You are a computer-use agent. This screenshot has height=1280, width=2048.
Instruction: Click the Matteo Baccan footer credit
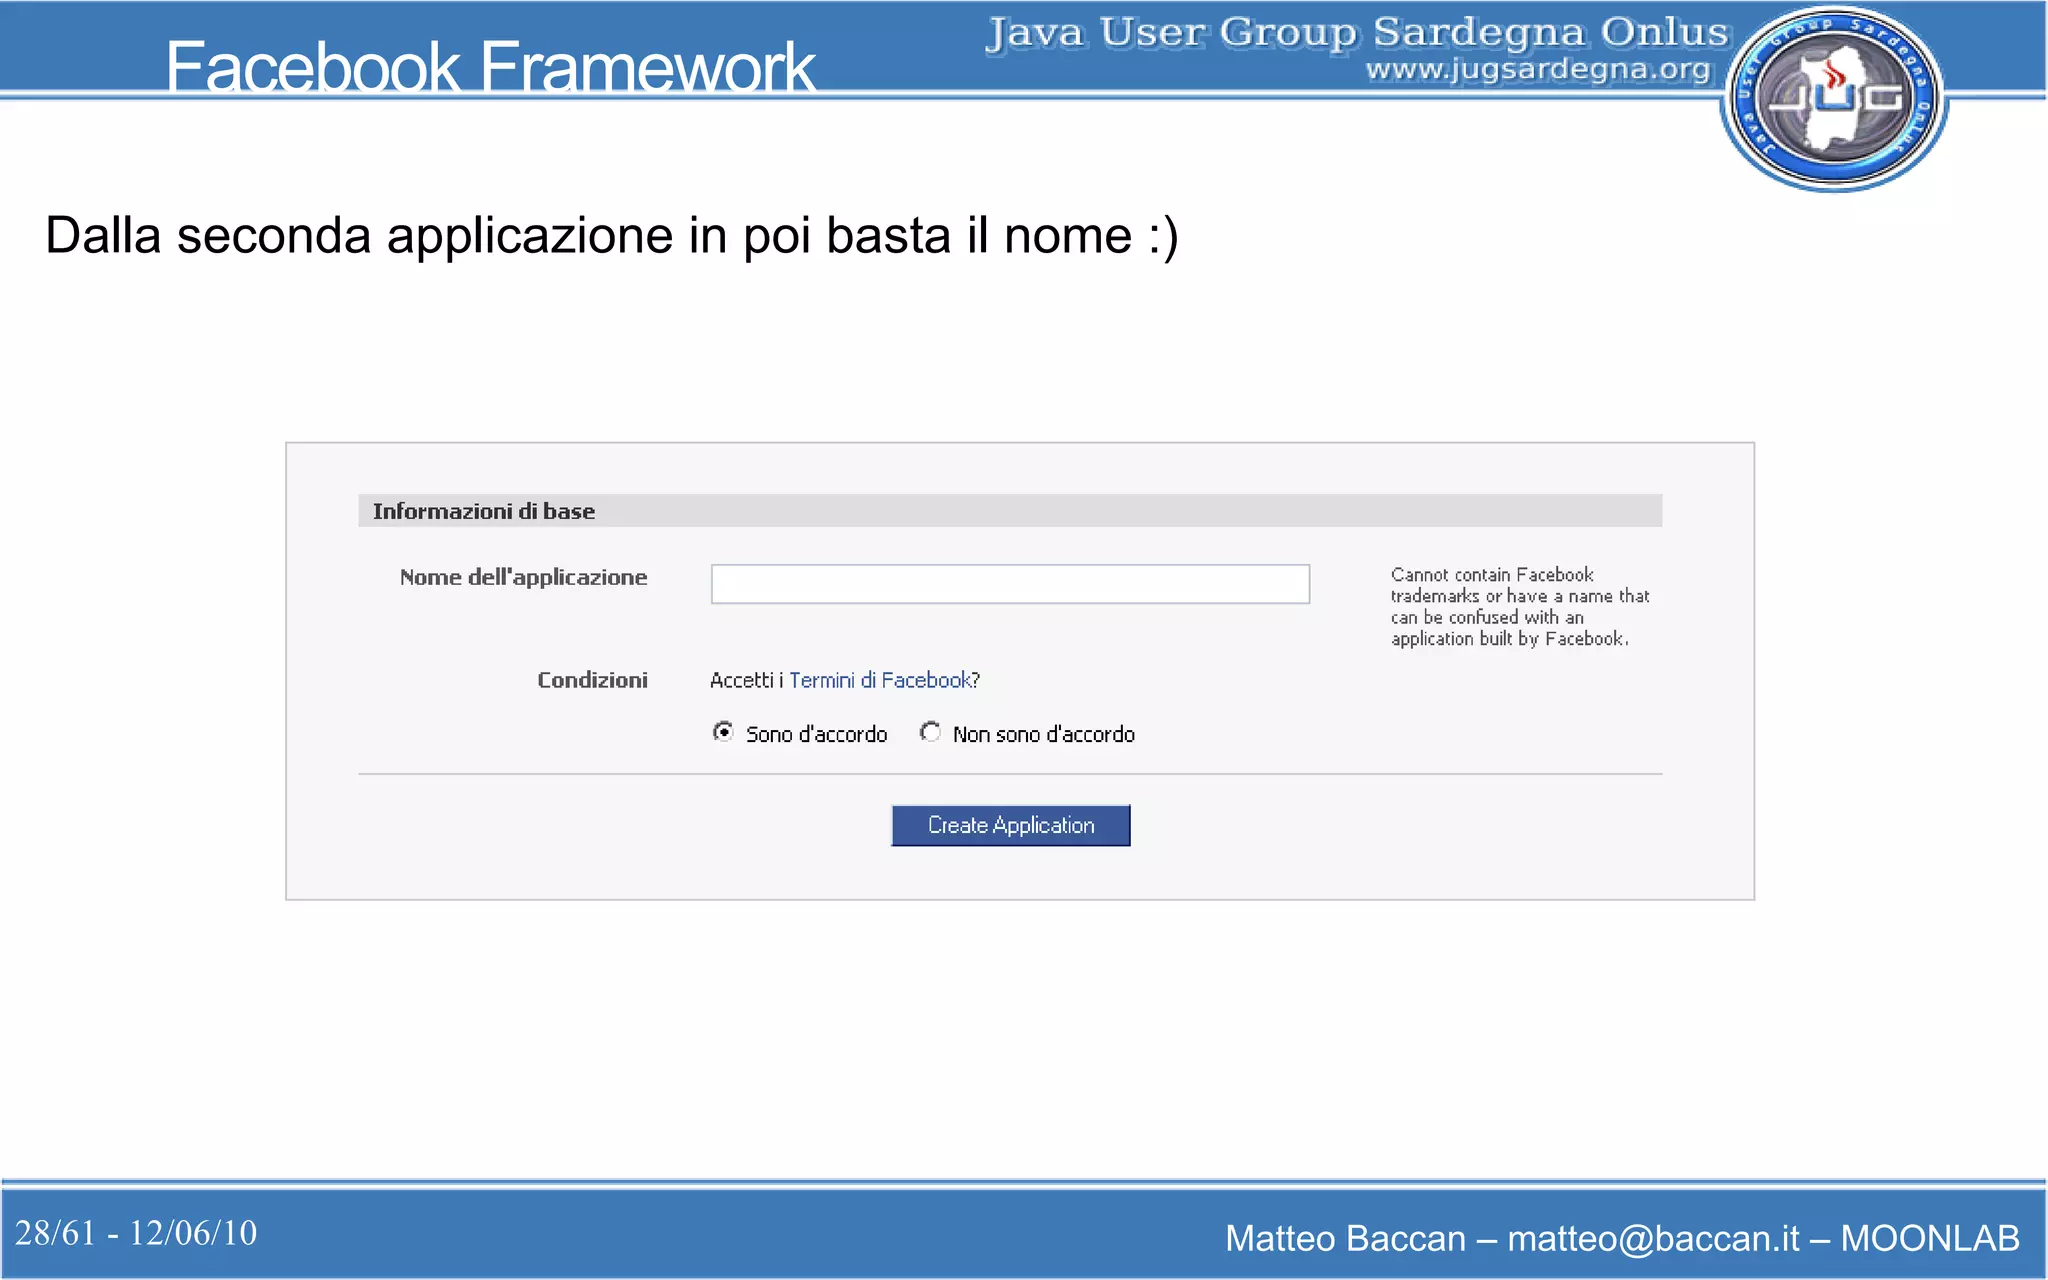pos(1622,1238)
